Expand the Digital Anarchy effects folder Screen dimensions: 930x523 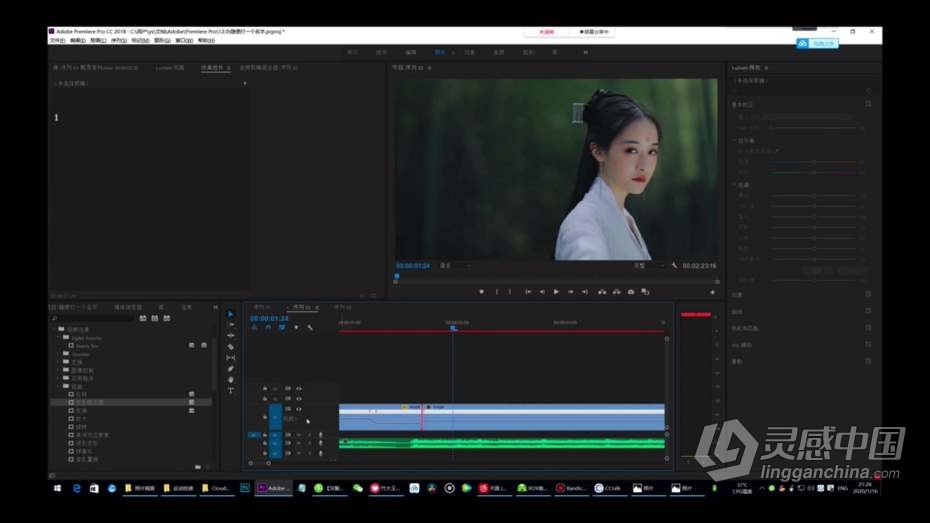tap(59, 337)
